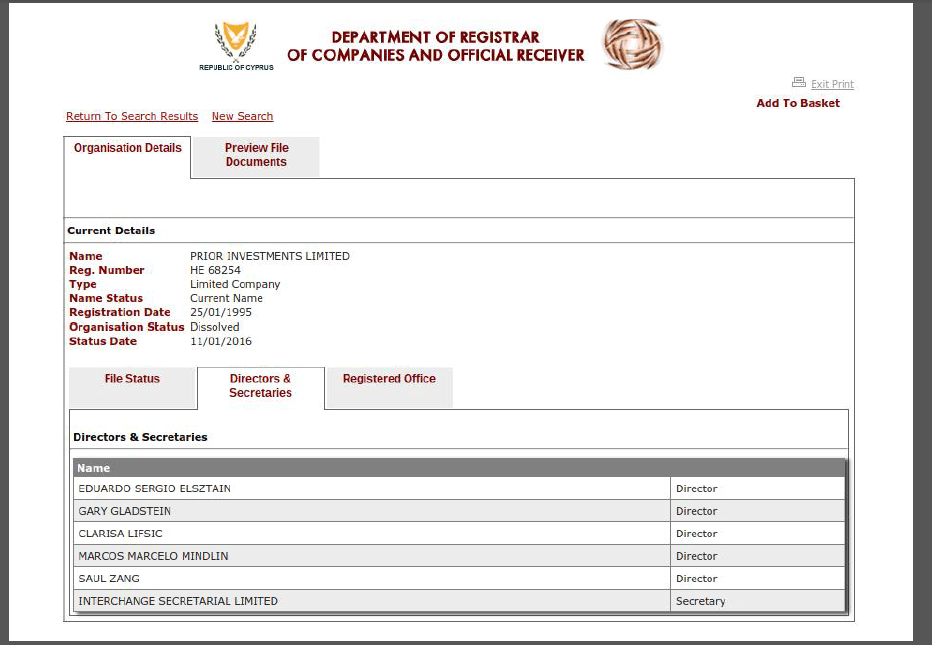Click the Exit Print link

(832, 84)
